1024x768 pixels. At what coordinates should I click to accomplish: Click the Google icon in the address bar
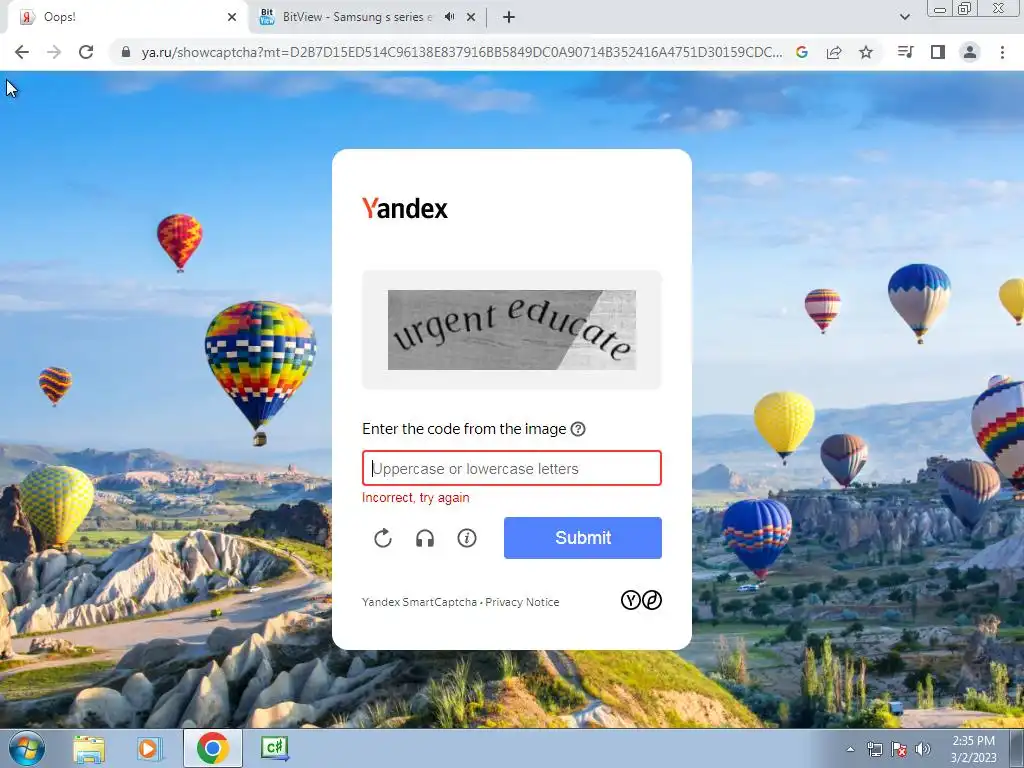(802, 52)
